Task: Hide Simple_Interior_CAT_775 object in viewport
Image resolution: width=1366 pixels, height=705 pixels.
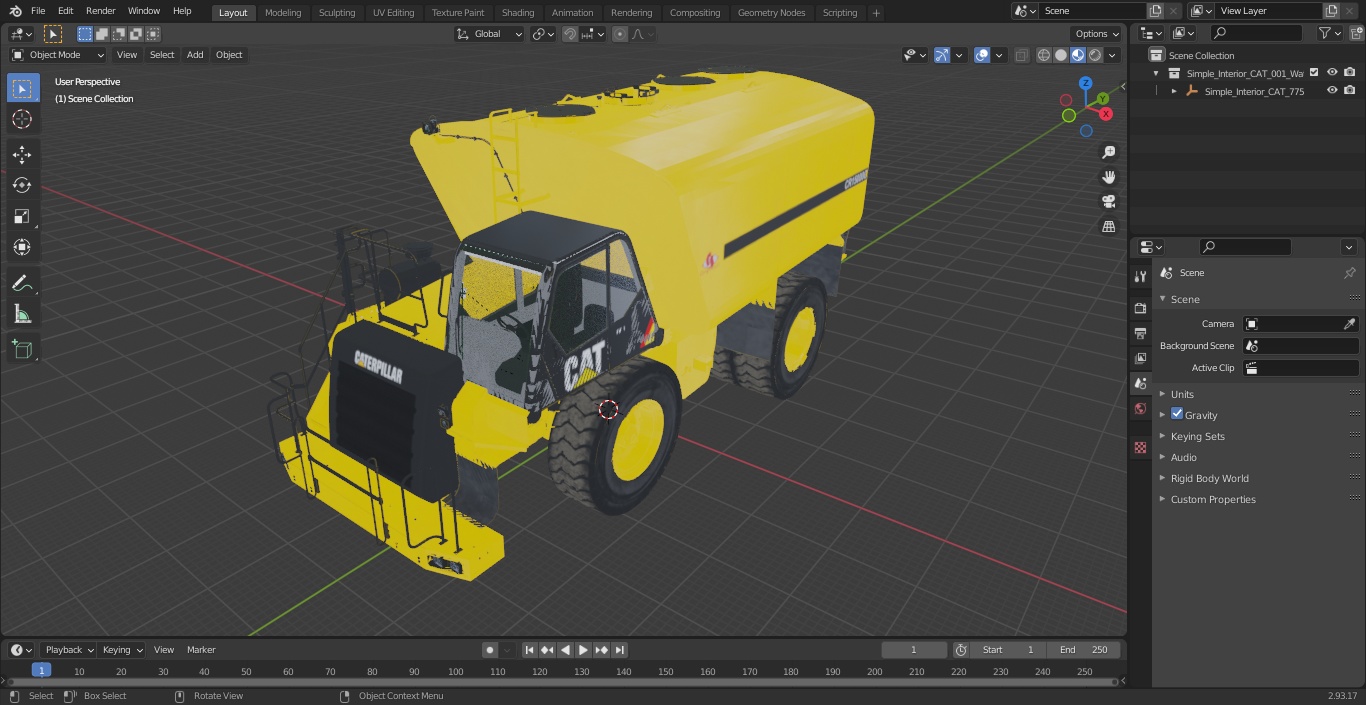Action: click(x=1332, y=90)
